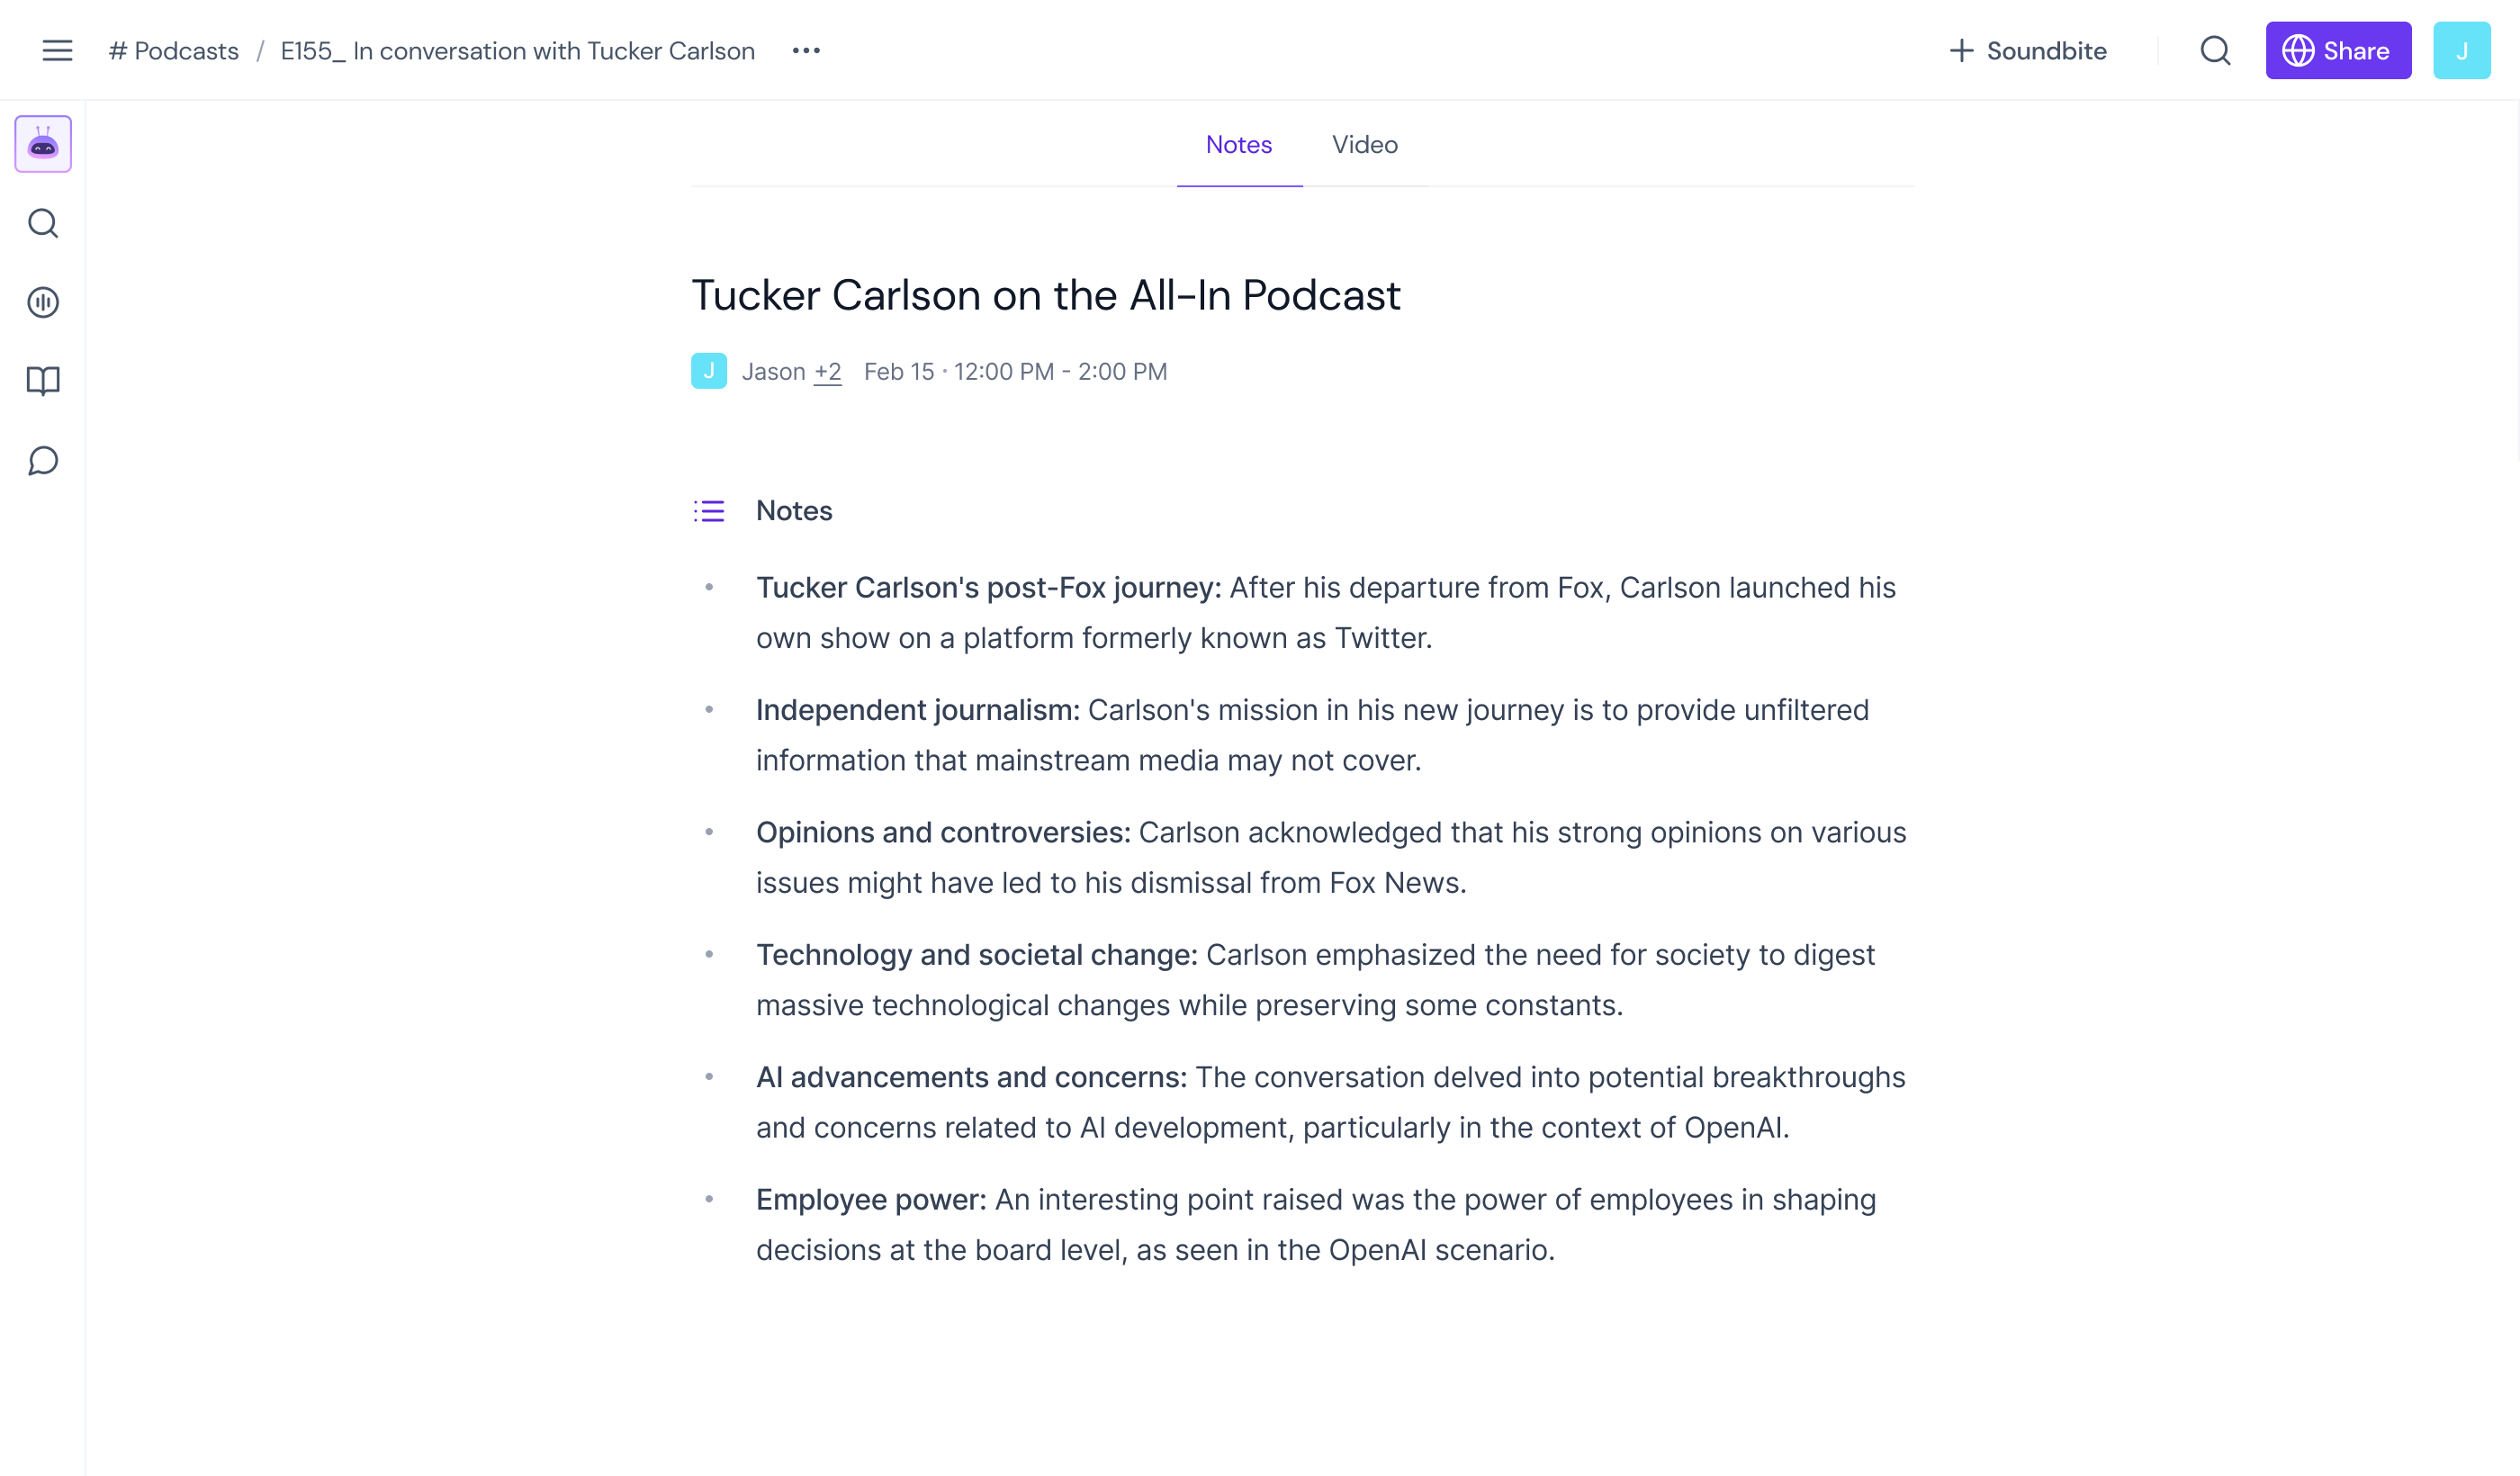Open the AskFred AI assistant

coord(42,144)
